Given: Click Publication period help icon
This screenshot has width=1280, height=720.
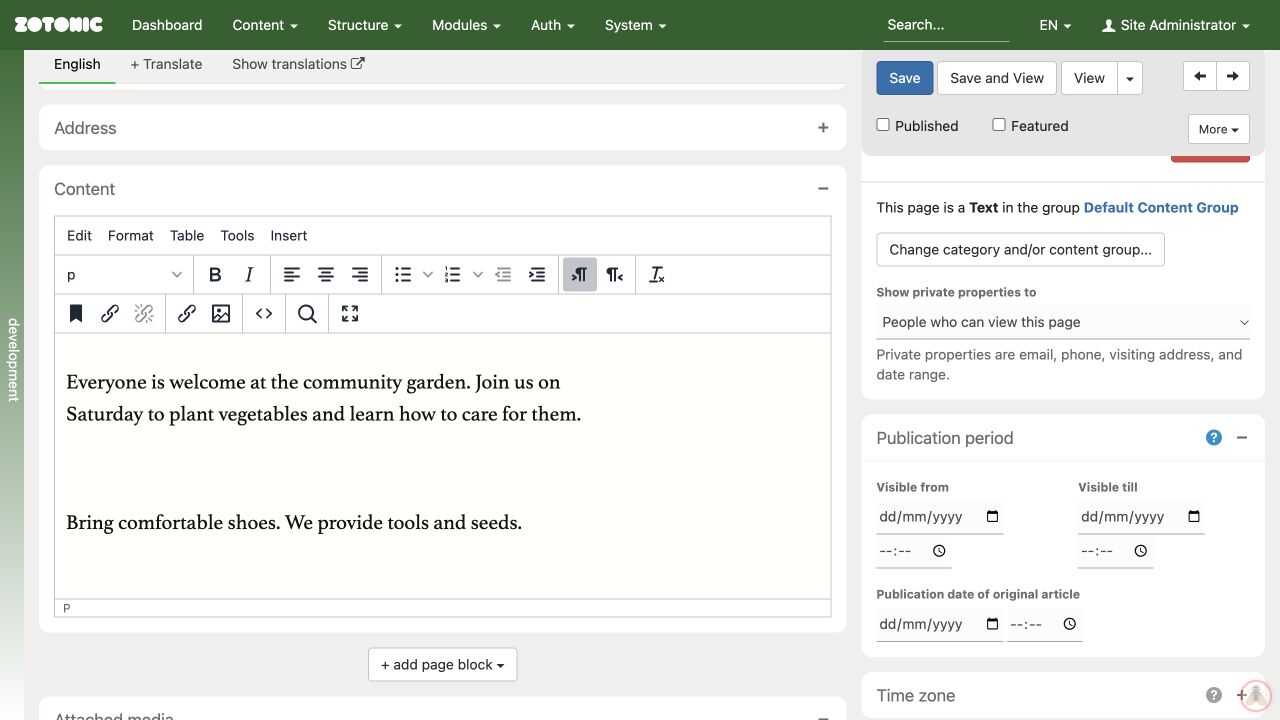Looking at the screenshot, I should [1214, 438].
